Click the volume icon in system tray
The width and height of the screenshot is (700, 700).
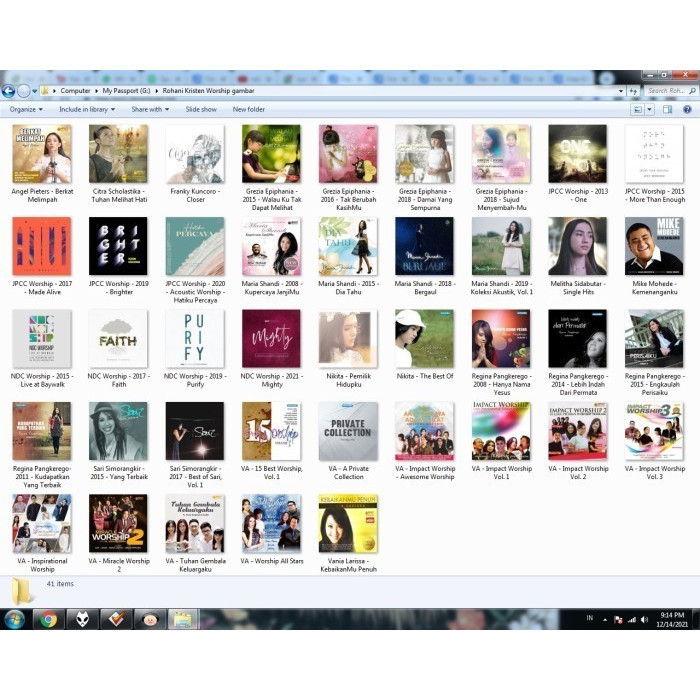point(643,620)
